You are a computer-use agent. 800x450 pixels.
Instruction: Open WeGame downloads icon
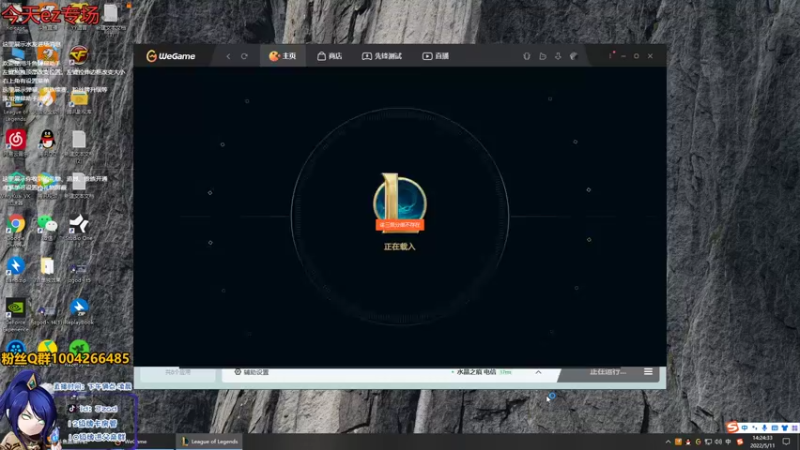[x=558, y=56]
